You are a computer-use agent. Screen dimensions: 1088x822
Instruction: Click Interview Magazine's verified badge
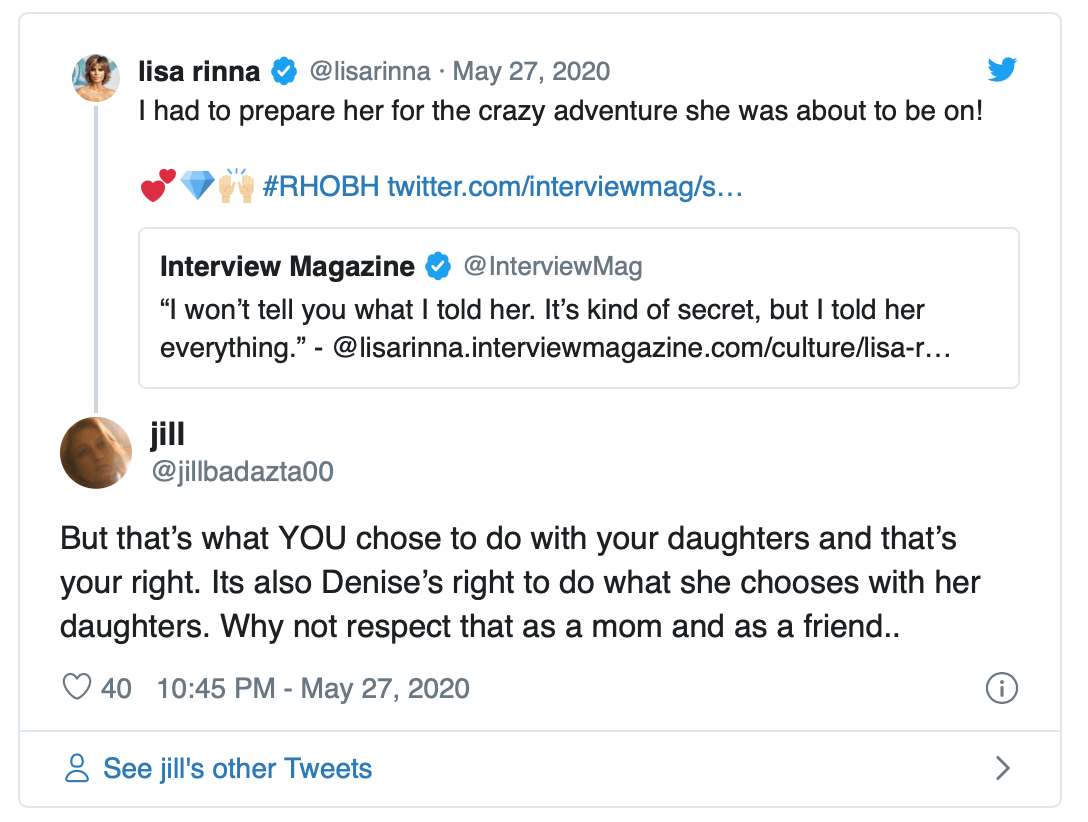(437, 266)
